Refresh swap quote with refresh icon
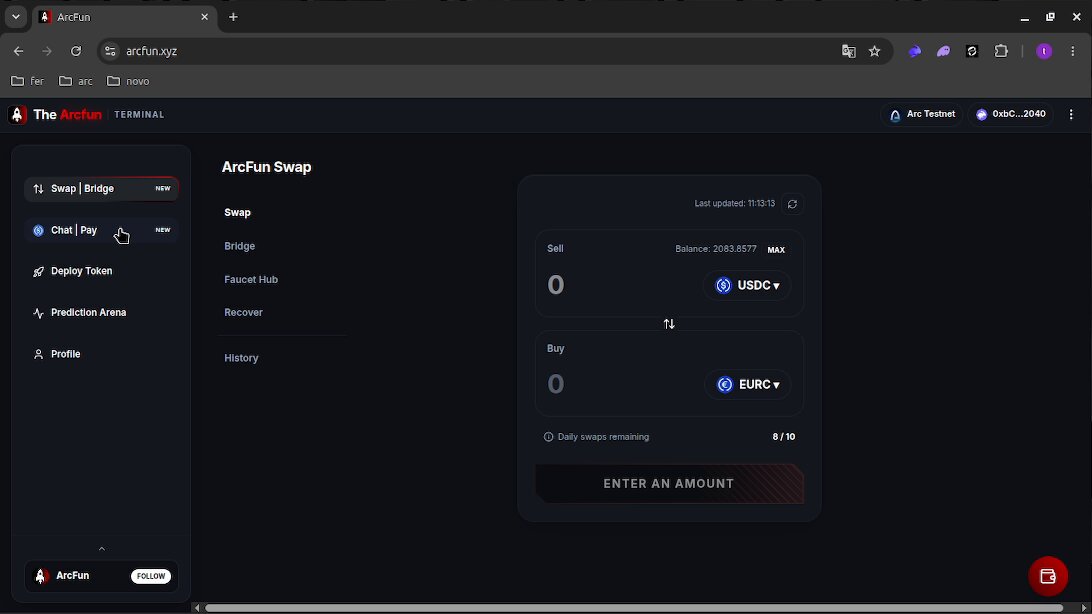The image size is (1092, 614). click(x=792, y=204)
